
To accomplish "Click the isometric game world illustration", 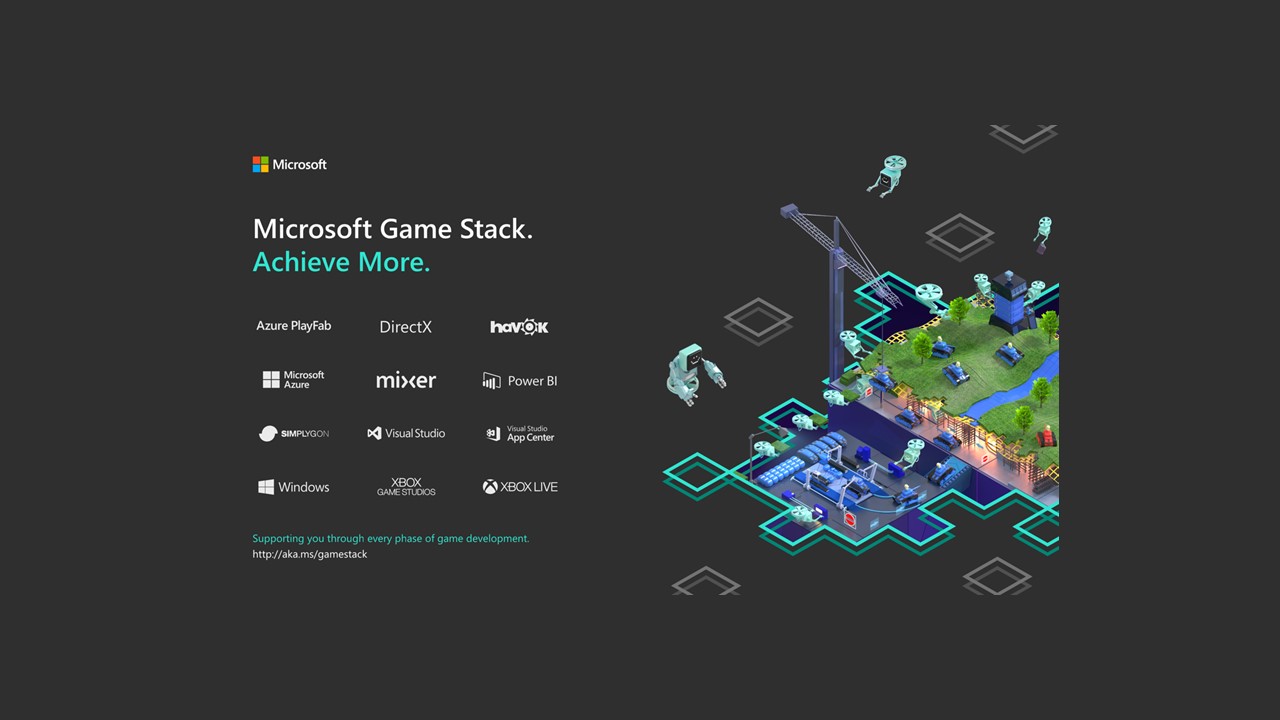I will 860,360.
